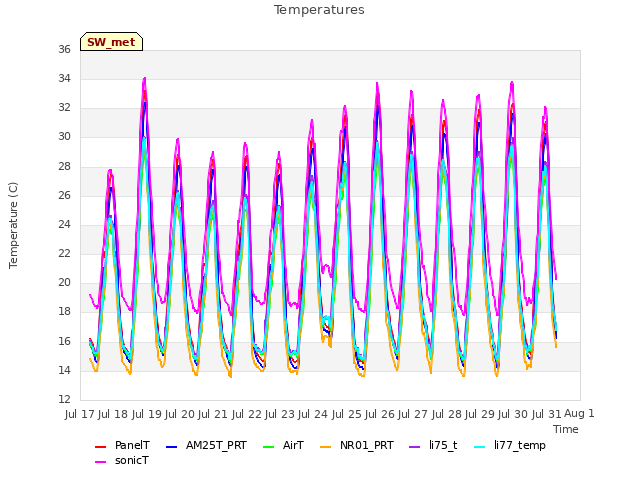
Task: Click the 18 y-axis tick label
Action: [x=64, y=312]
